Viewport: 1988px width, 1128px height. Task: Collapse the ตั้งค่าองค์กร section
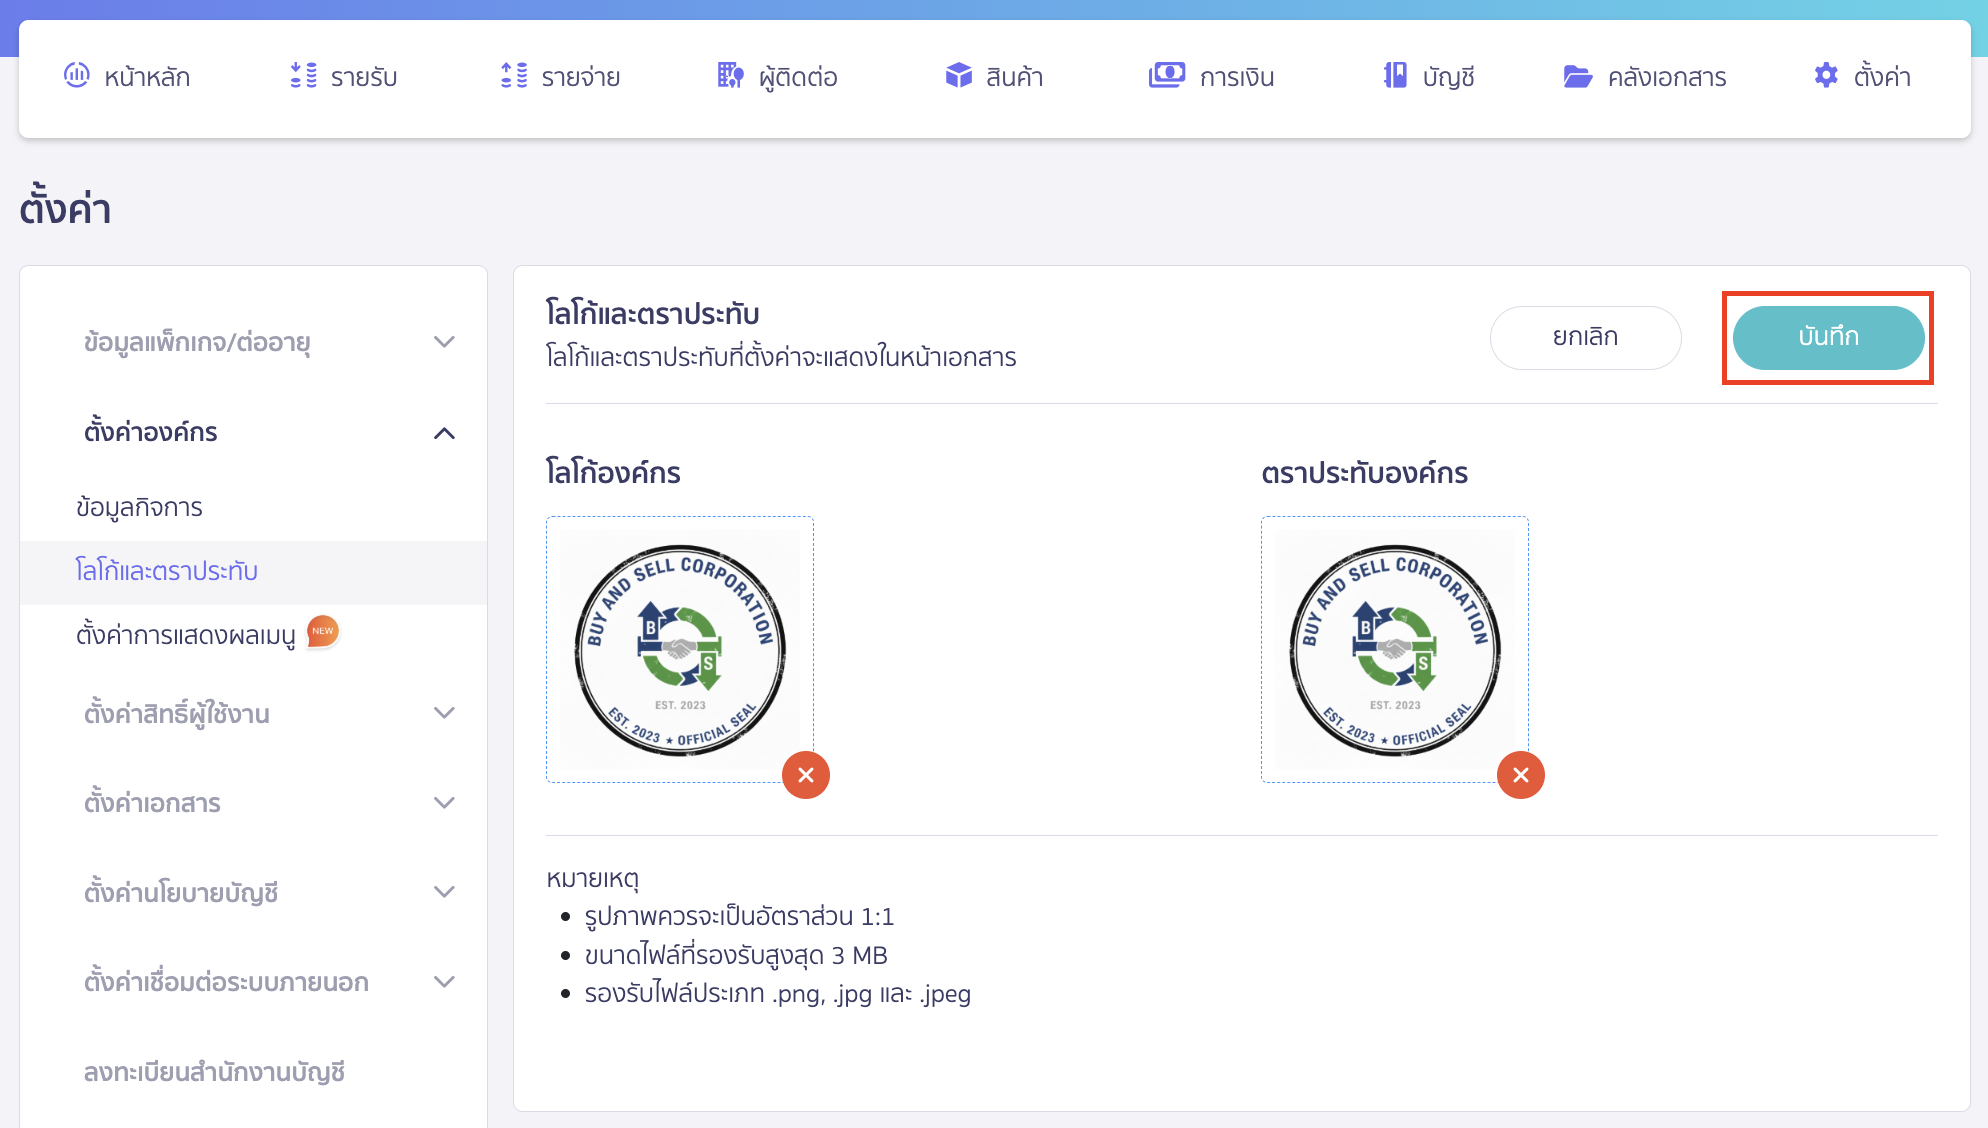[x=444, y=433]
